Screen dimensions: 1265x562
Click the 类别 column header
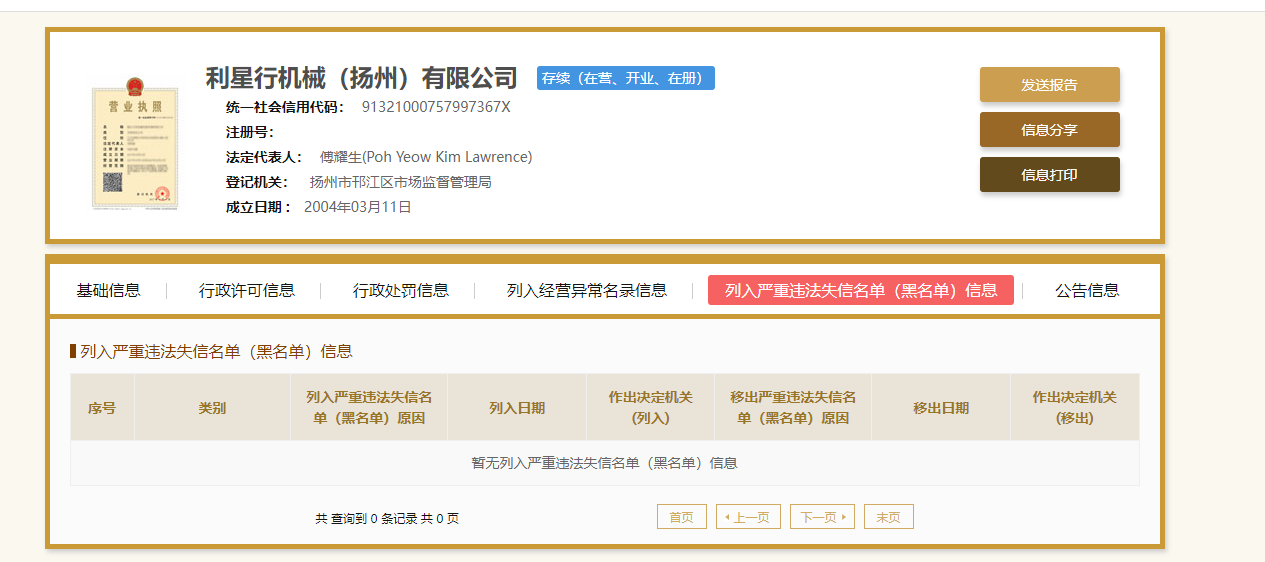212,408
